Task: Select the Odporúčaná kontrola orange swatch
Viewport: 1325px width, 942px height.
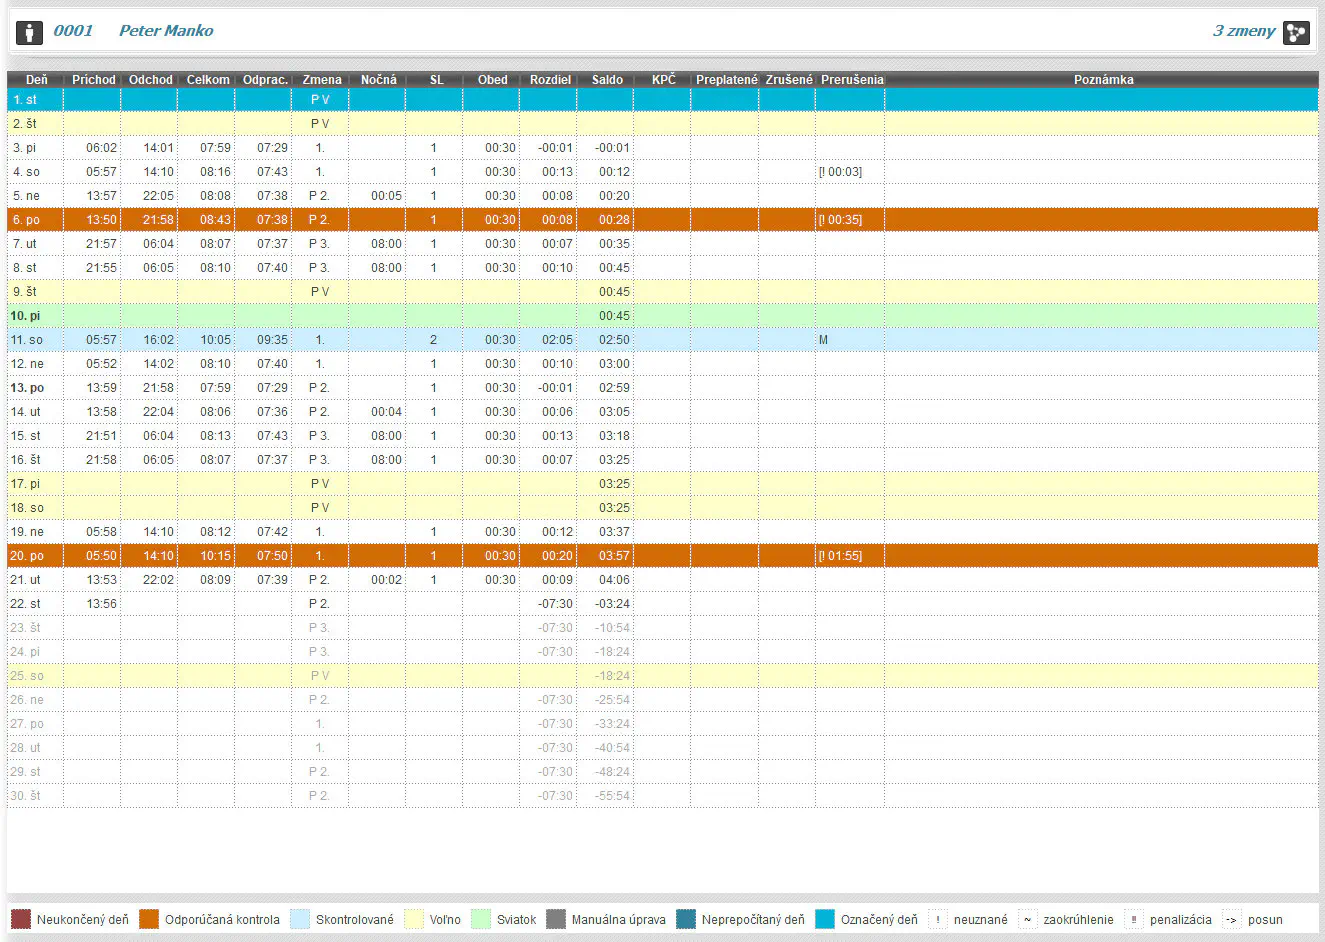Action: pyautogui.click(x=149, y=919)
